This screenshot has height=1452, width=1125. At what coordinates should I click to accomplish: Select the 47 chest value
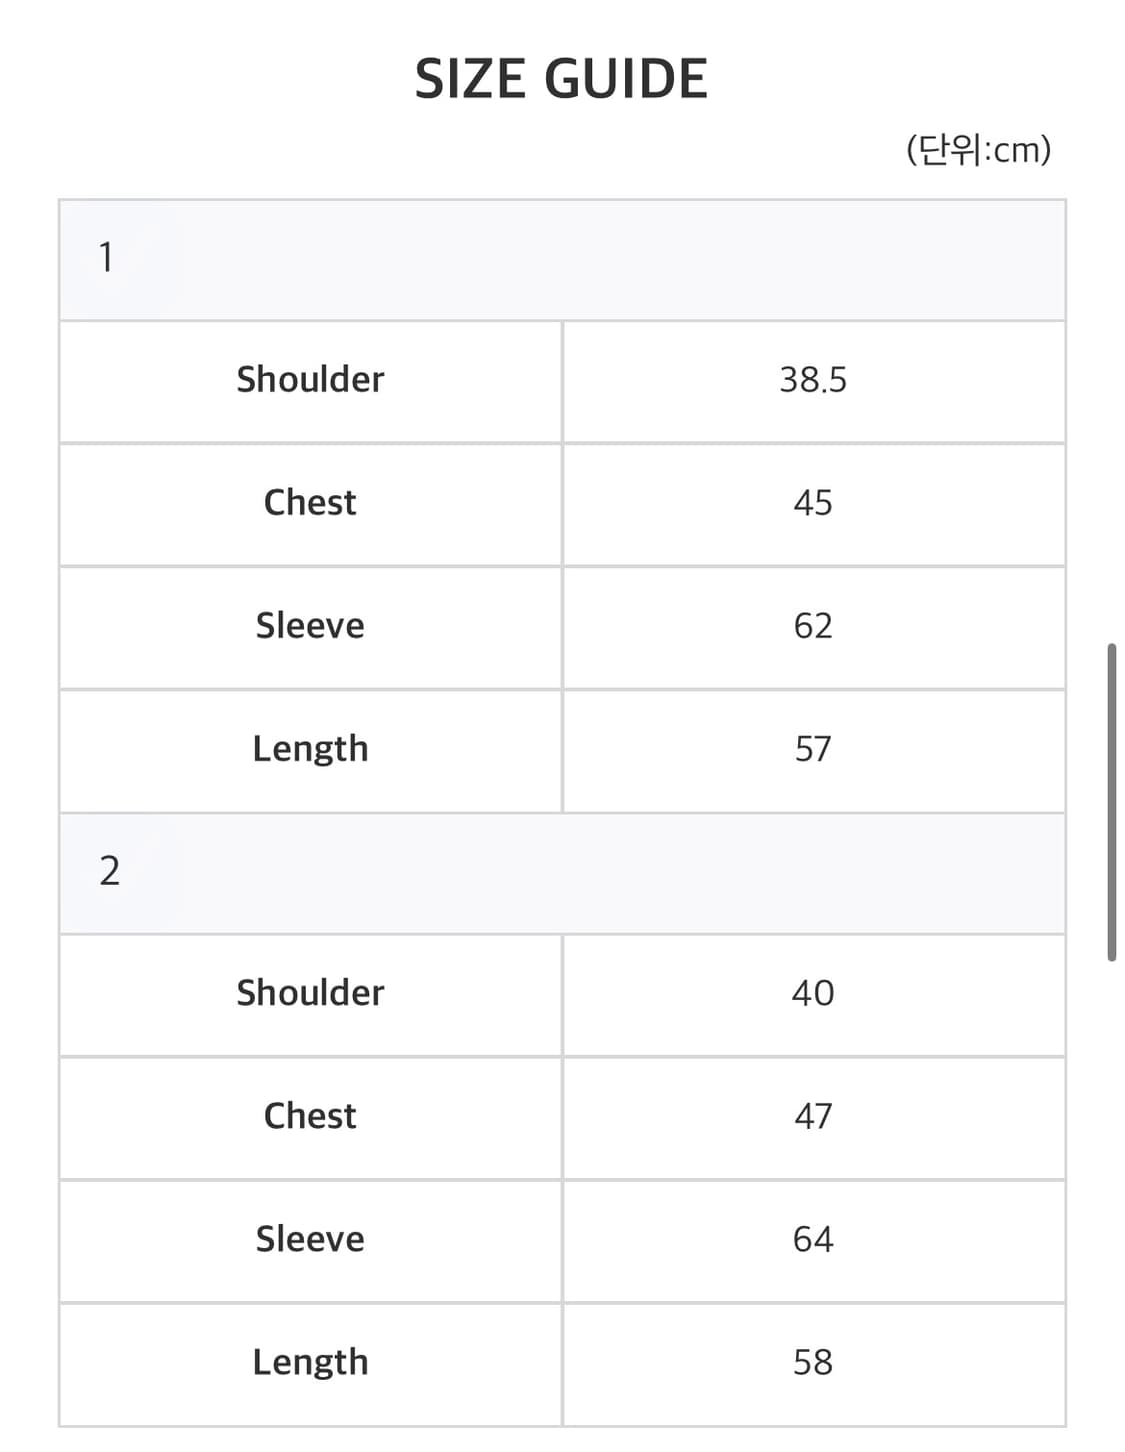813,1116
